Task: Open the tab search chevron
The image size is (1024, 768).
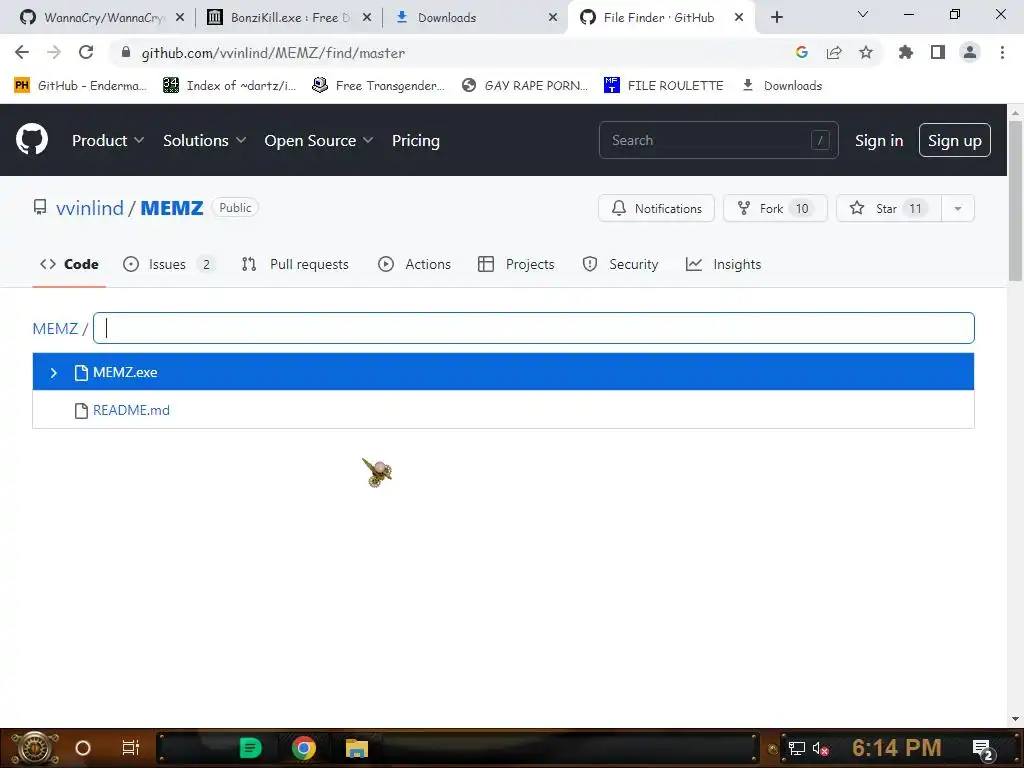Action: point(863,14)
